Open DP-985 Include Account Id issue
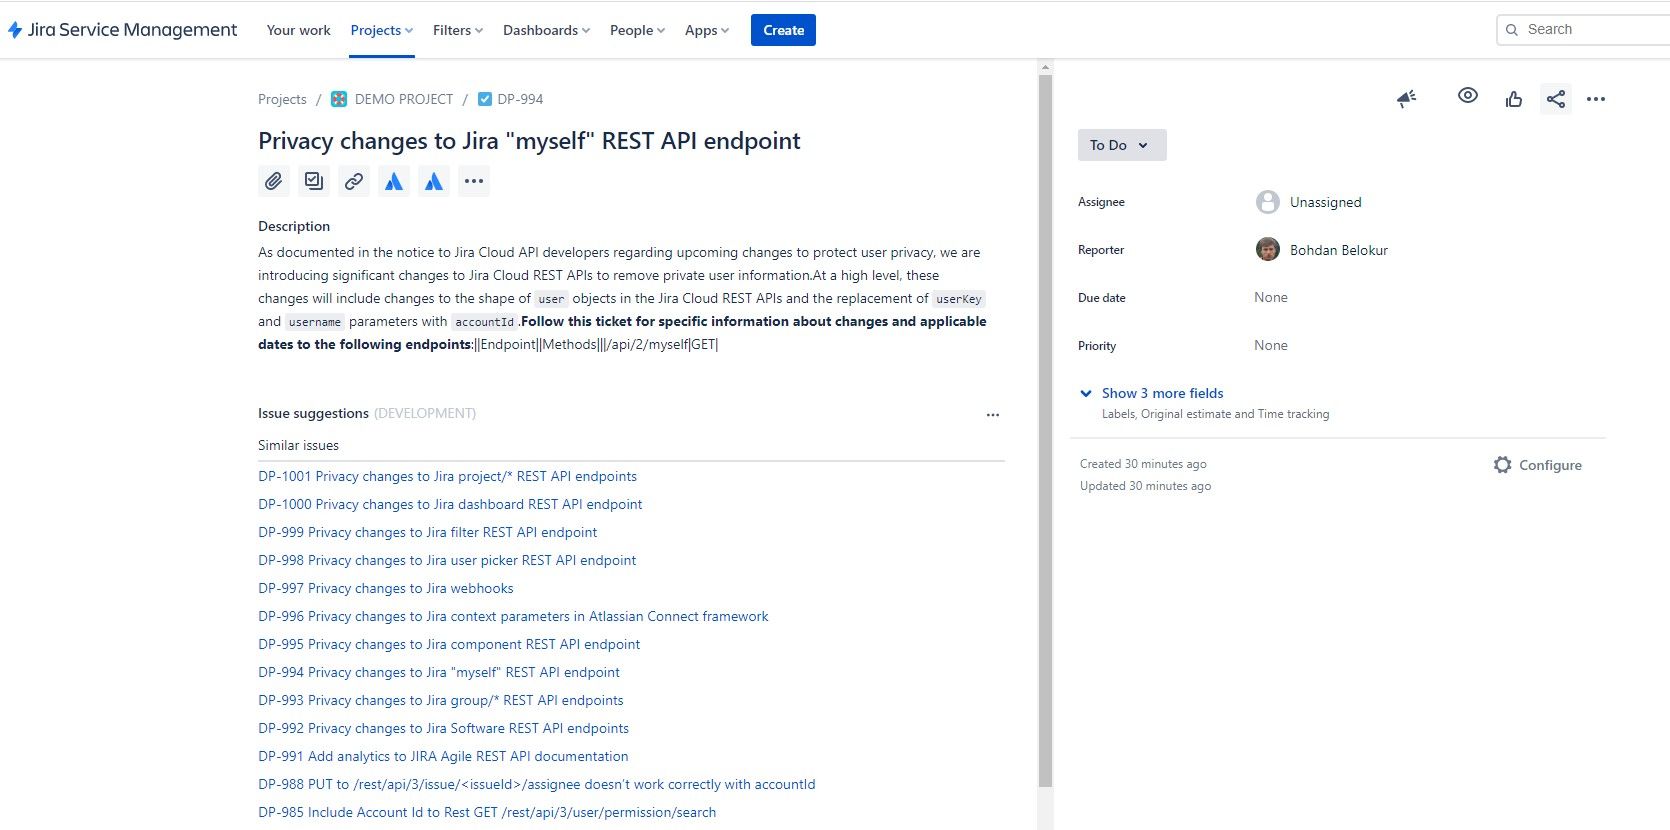This screenshot has width=1670, height=830. click(487, 812)
